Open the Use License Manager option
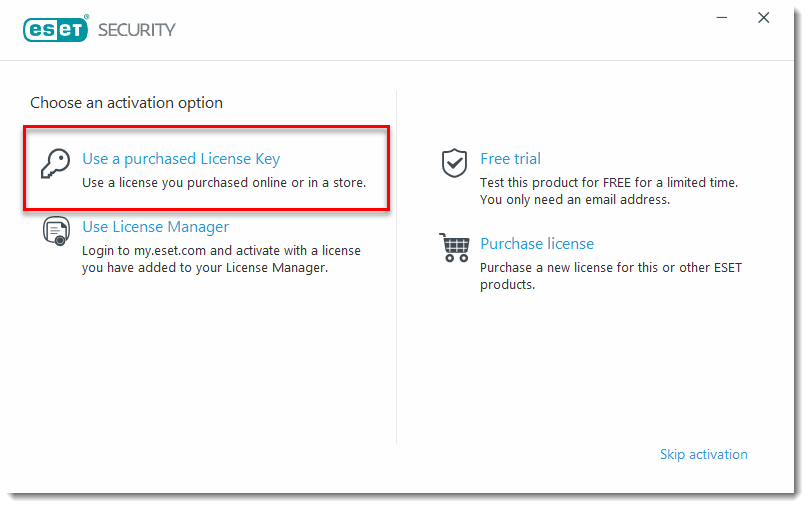 point(155,227)
